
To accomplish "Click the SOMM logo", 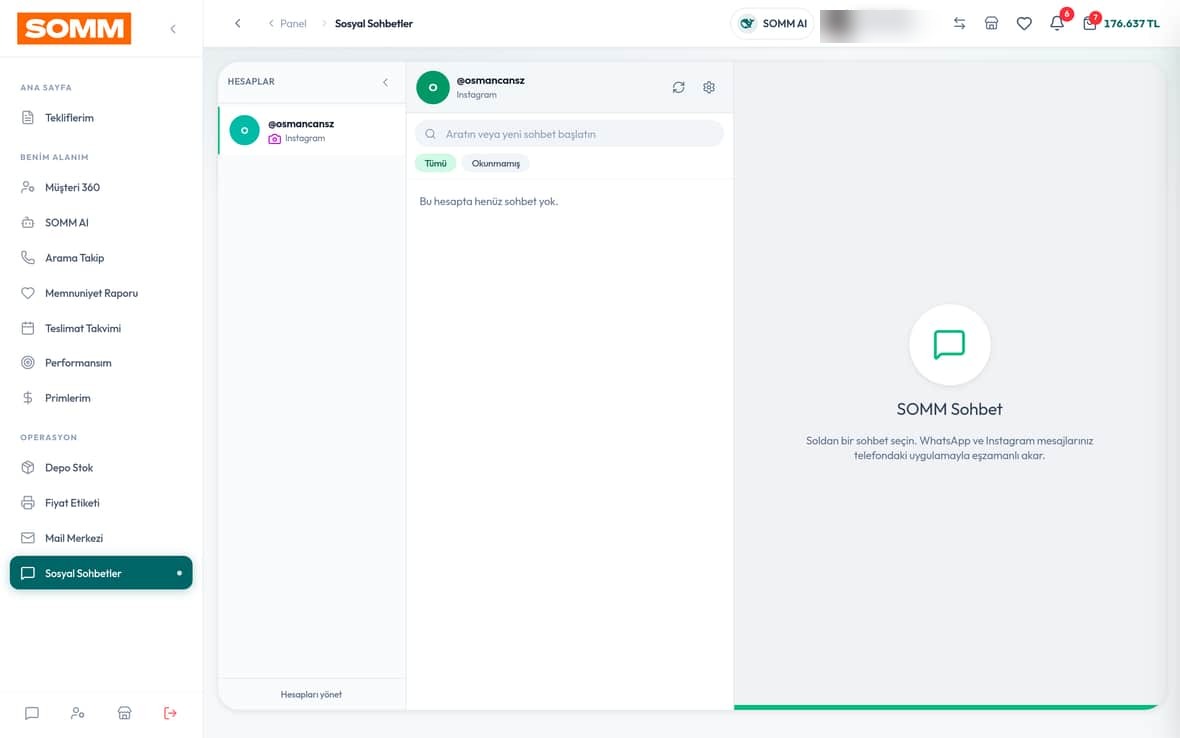I will coord(74,29).
